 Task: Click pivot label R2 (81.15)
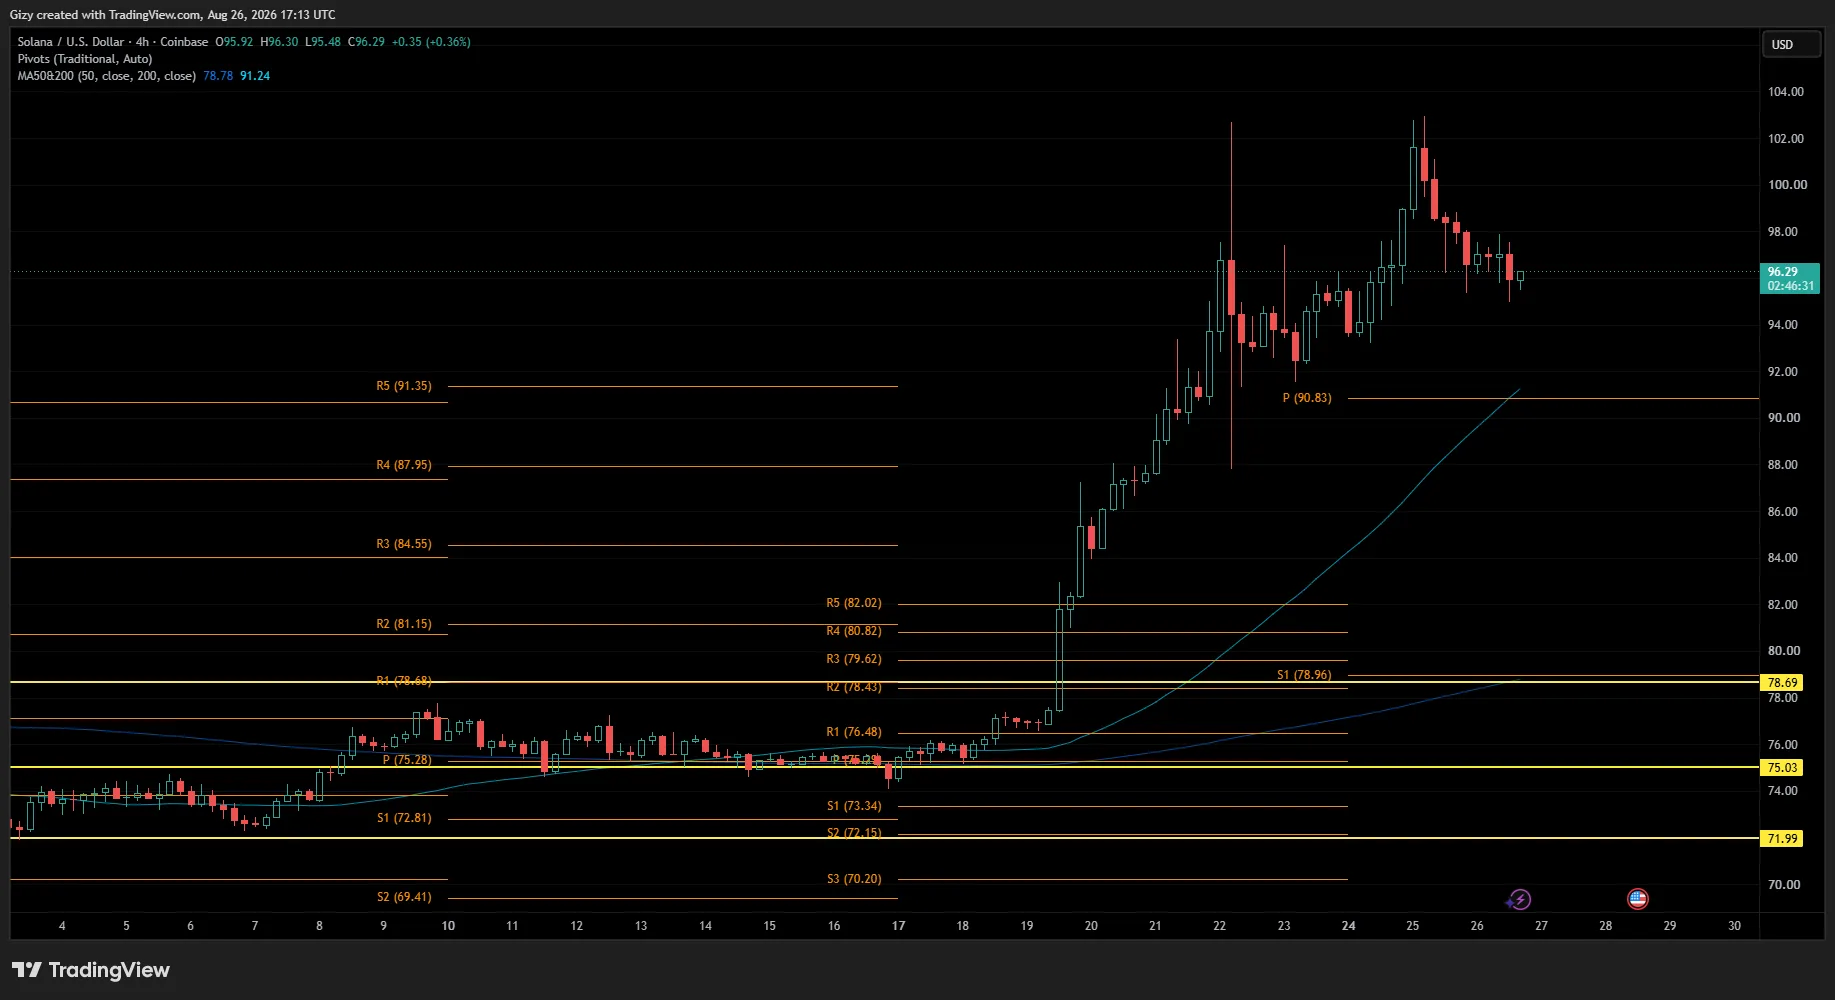tap(404, 624)
